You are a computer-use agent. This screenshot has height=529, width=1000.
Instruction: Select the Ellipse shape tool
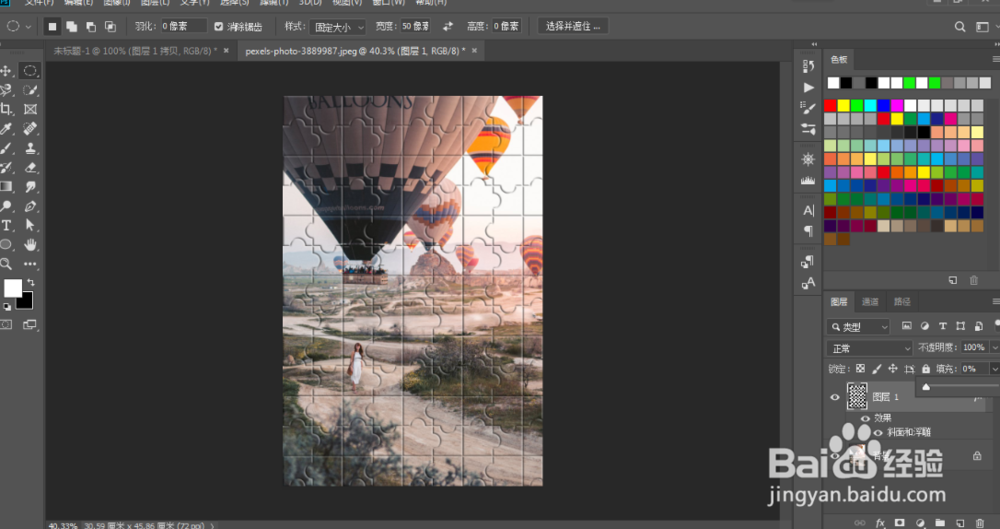click(x=6, y=244)
